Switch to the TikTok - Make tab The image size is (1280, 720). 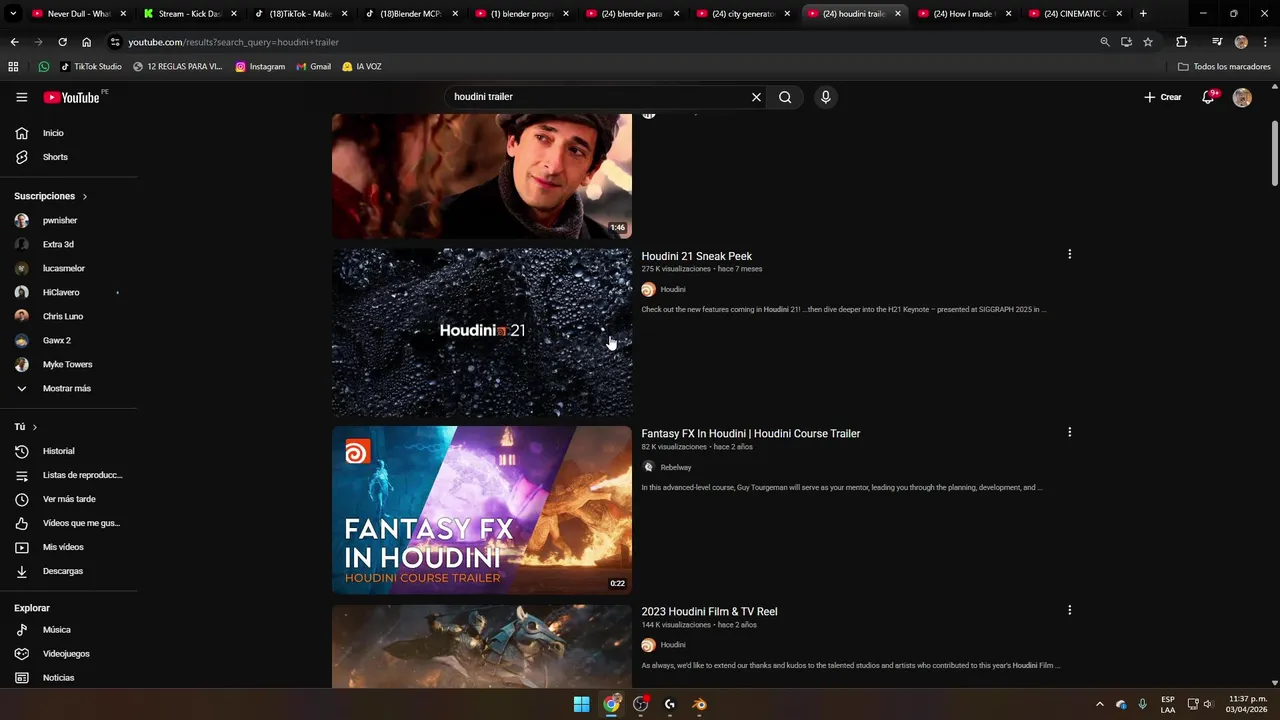click(x=300, y=14)
